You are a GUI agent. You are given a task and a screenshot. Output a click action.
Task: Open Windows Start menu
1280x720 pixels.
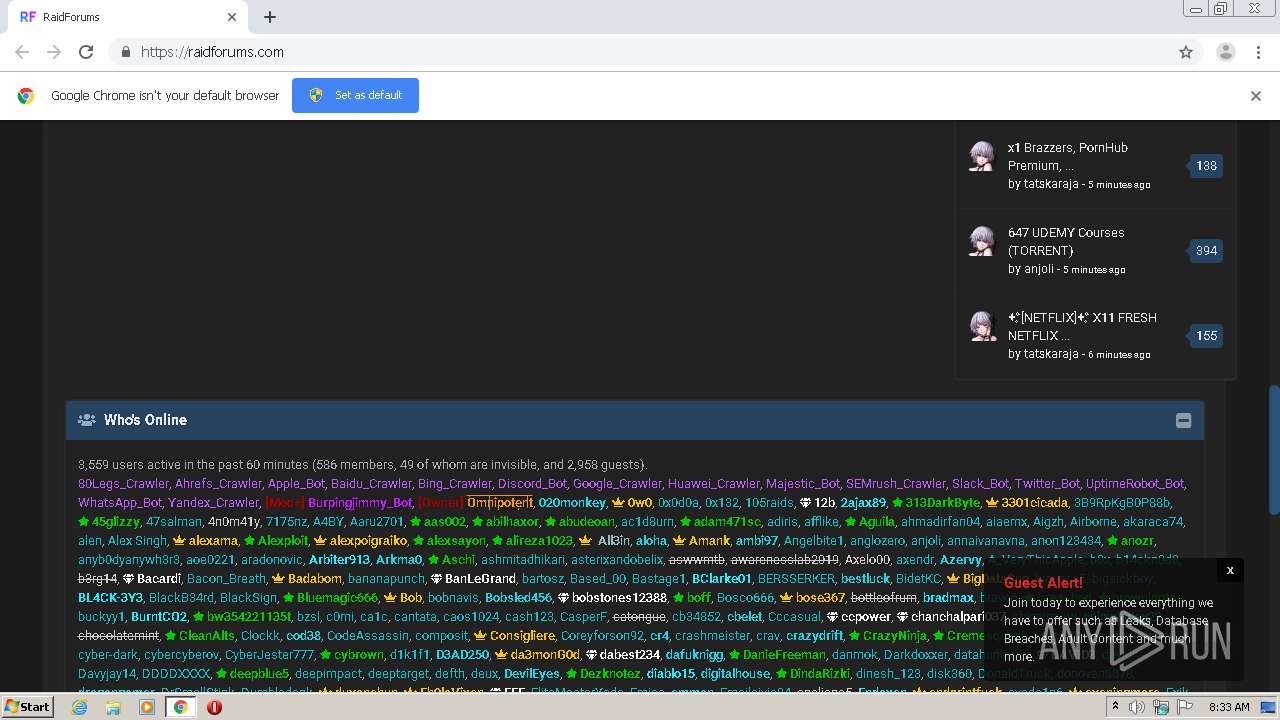click(28, 707)
